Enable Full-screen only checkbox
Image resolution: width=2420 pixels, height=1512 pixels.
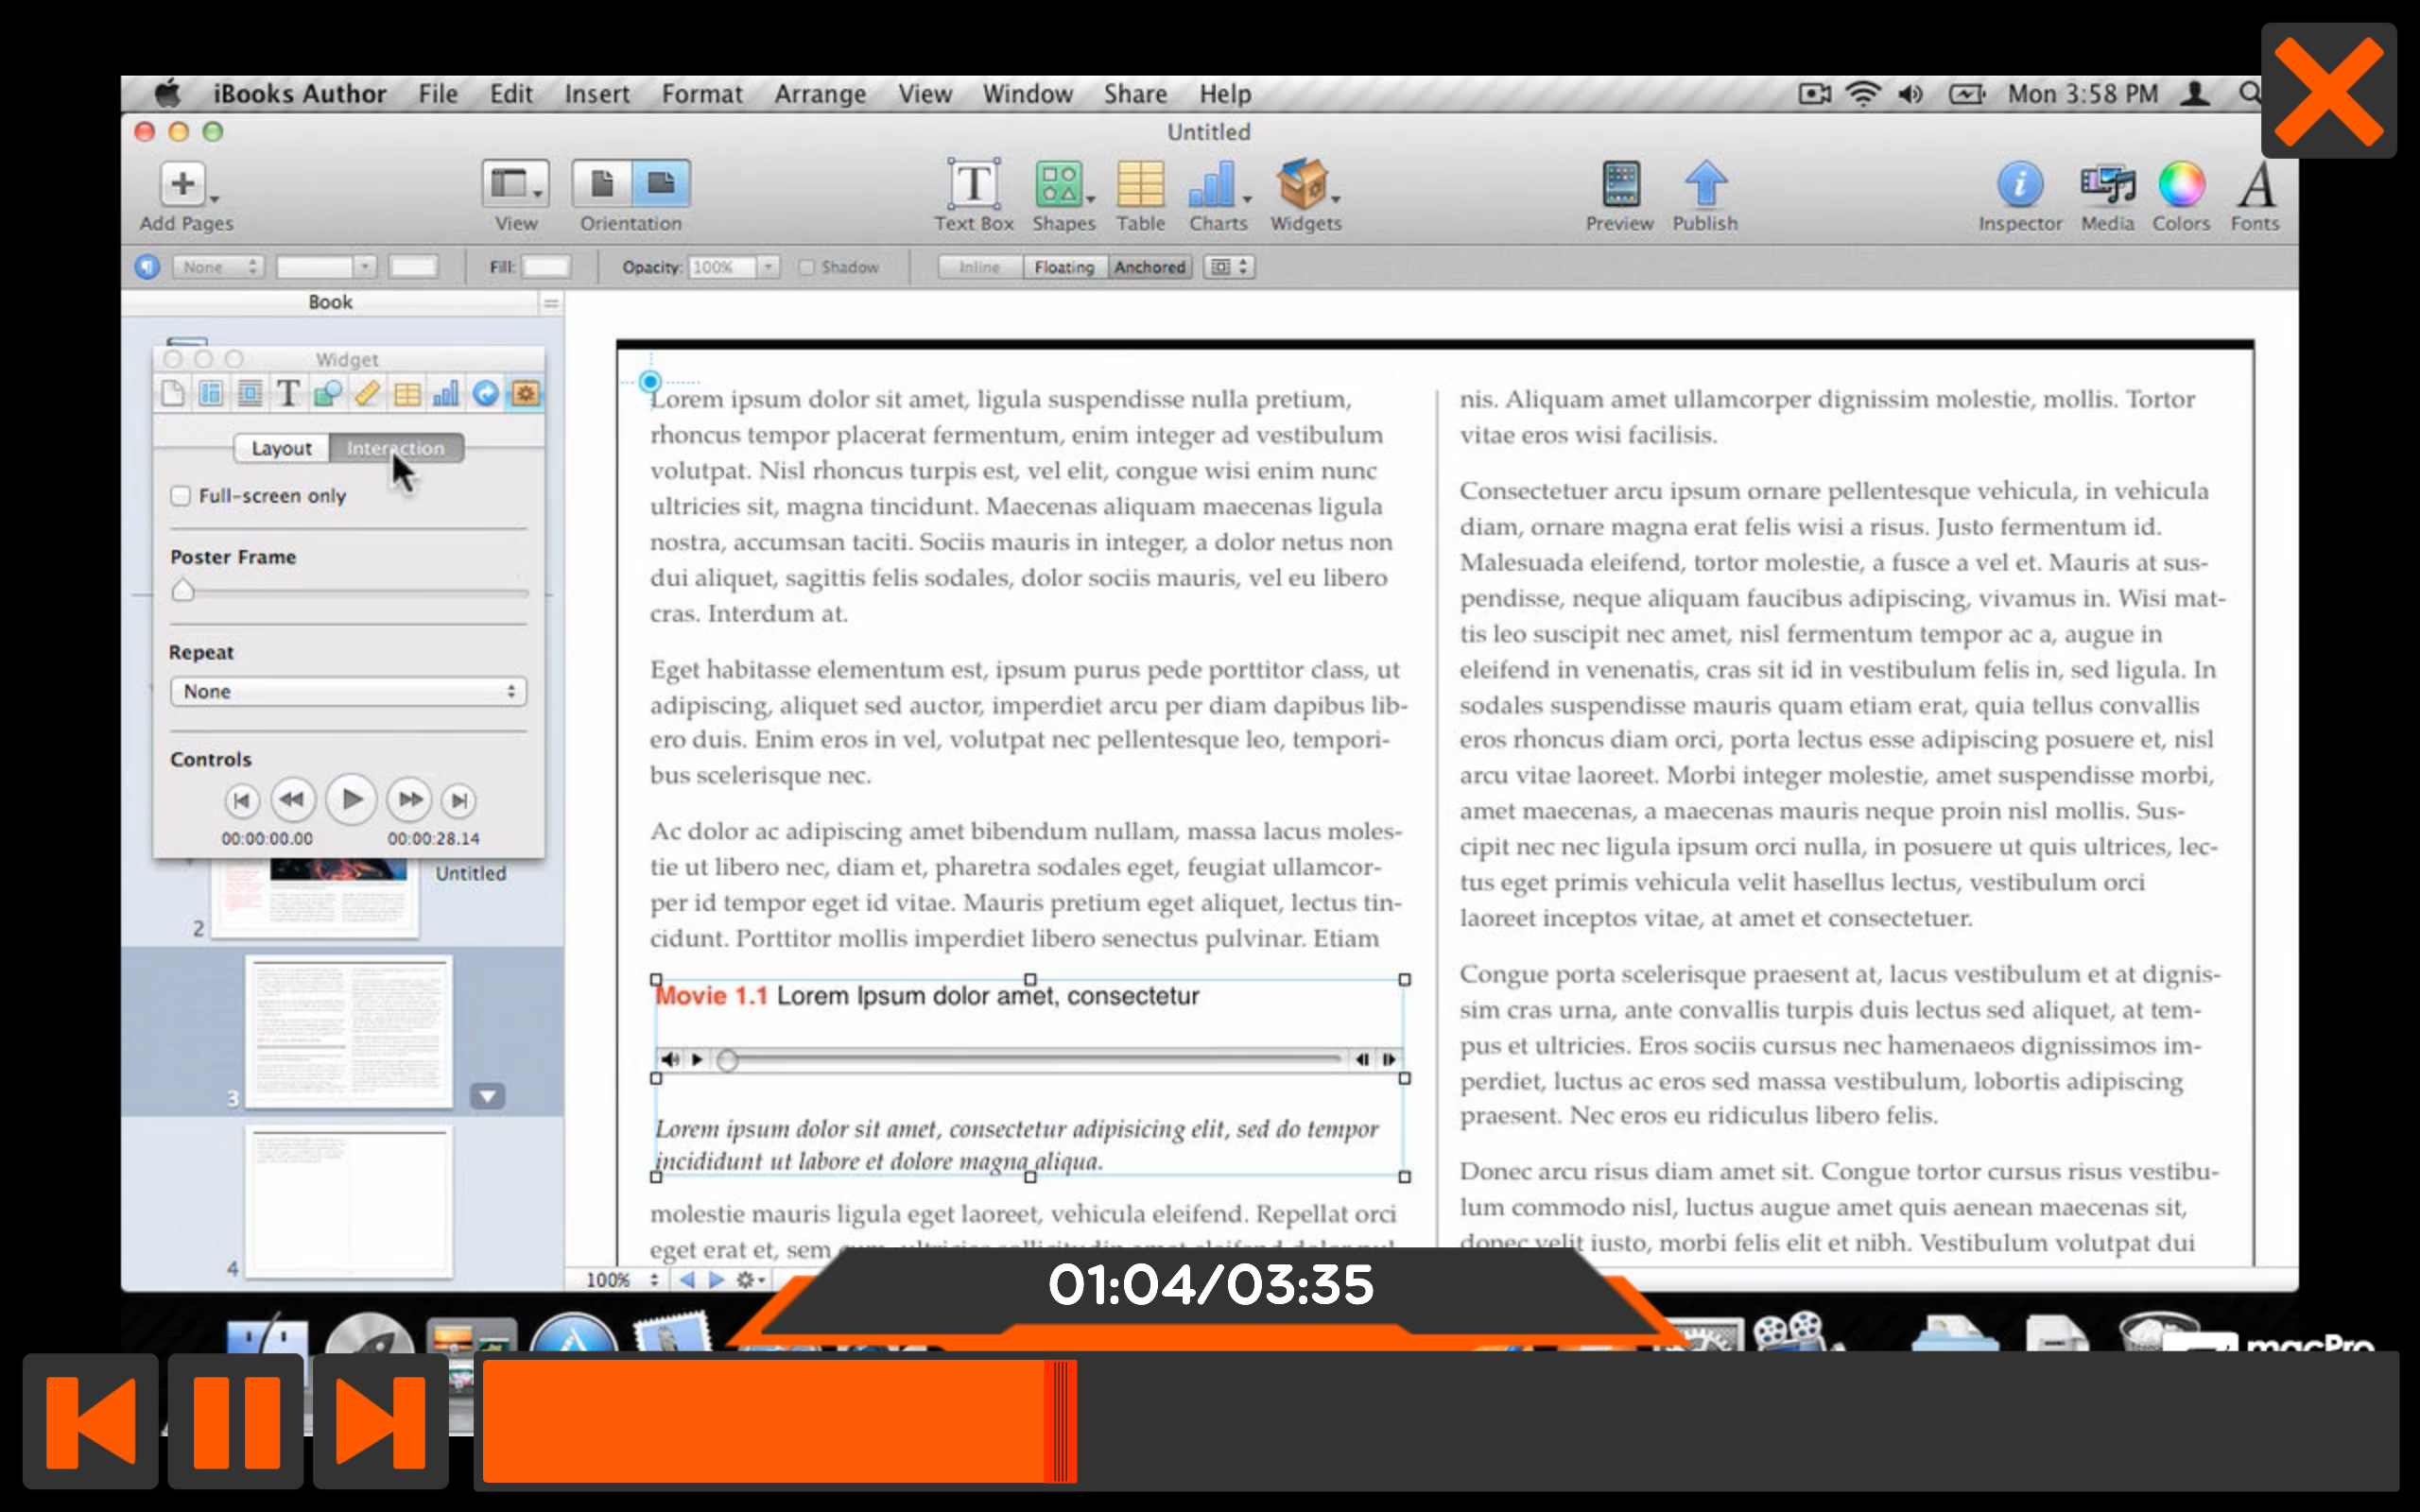[180, 496]
